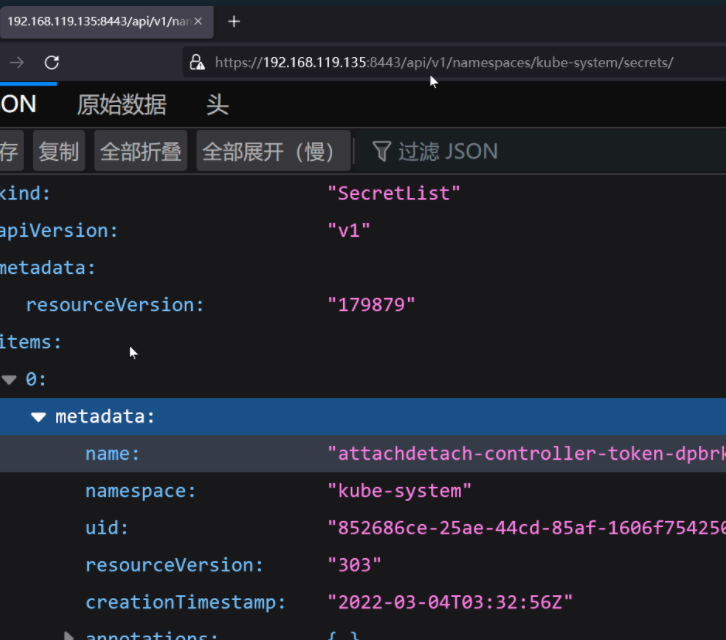Select the namespace key

141,491
